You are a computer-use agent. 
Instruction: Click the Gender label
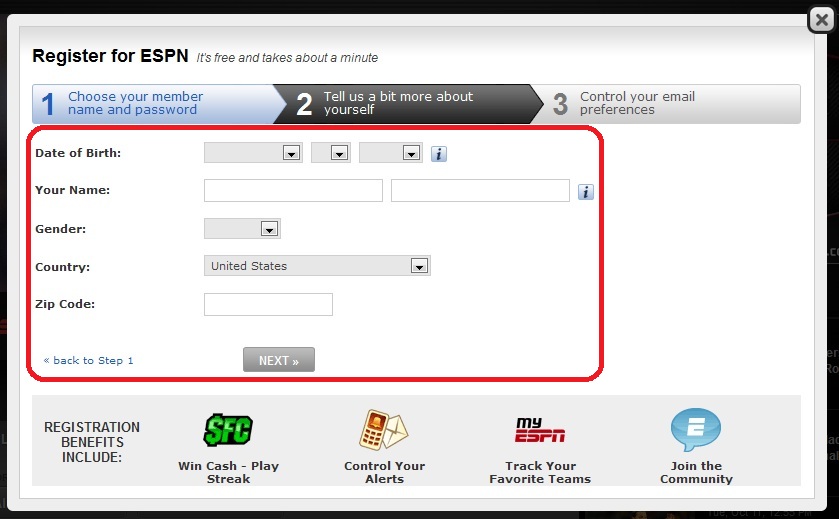(x=60, y=229)
